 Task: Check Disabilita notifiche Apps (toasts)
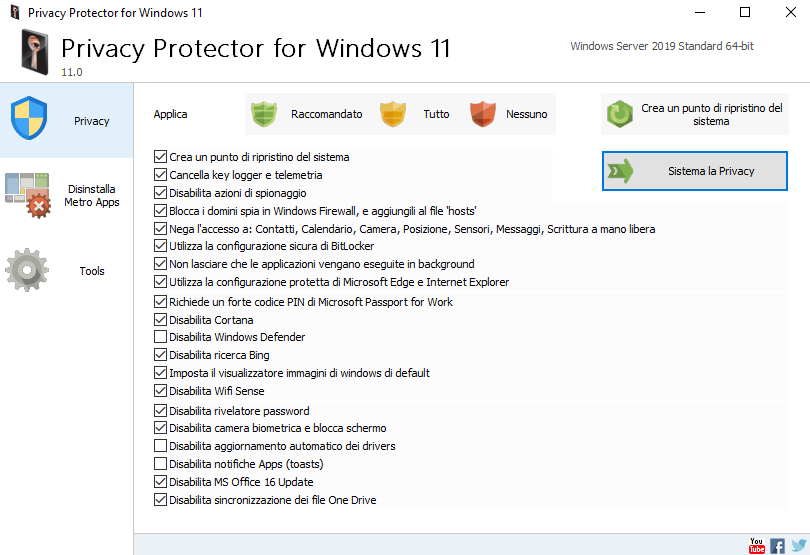(x=160, y=464)
